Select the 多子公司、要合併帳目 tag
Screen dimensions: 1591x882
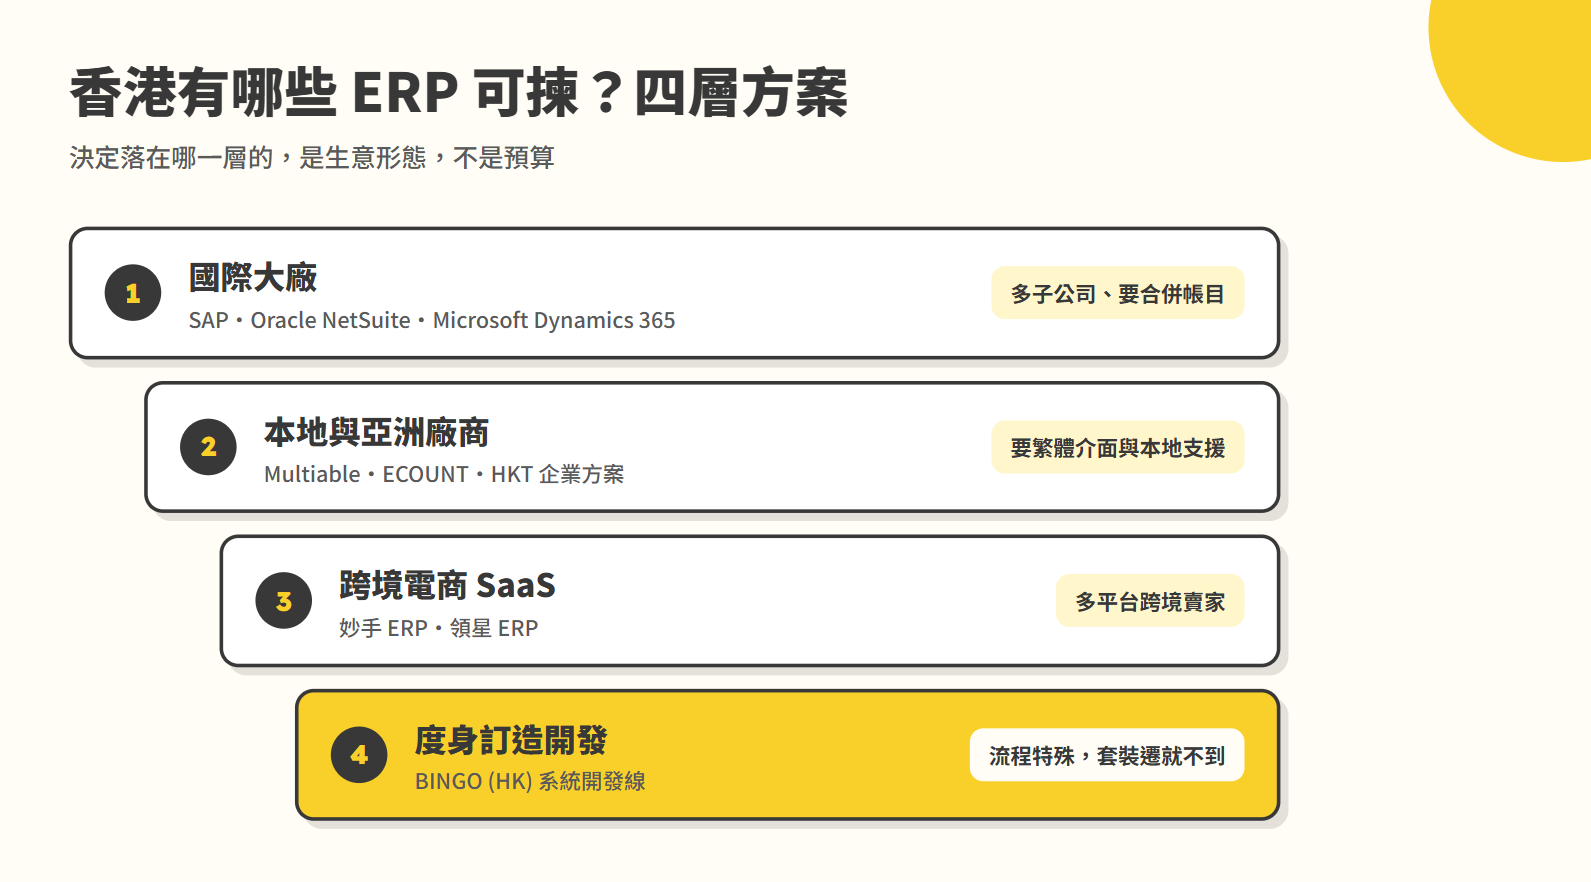click(x=1117, y=293)
